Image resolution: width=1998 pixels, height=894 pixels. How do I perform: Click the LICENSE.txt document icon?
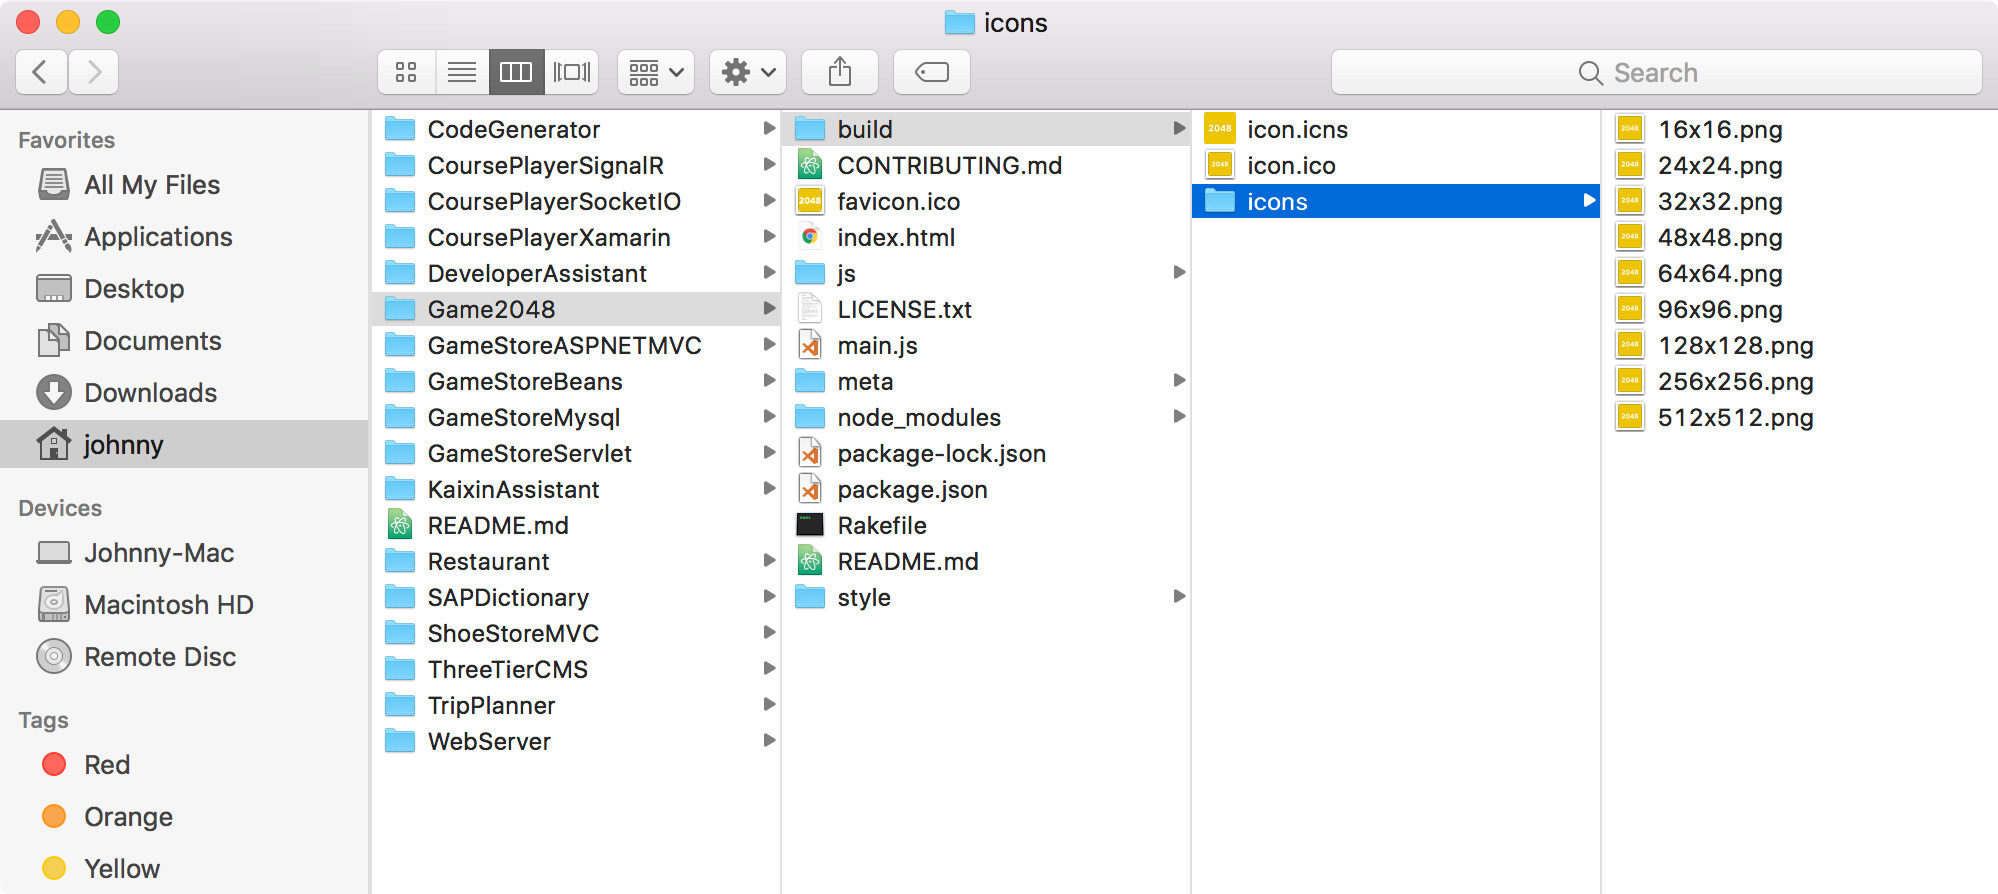(x=810, y=309)
